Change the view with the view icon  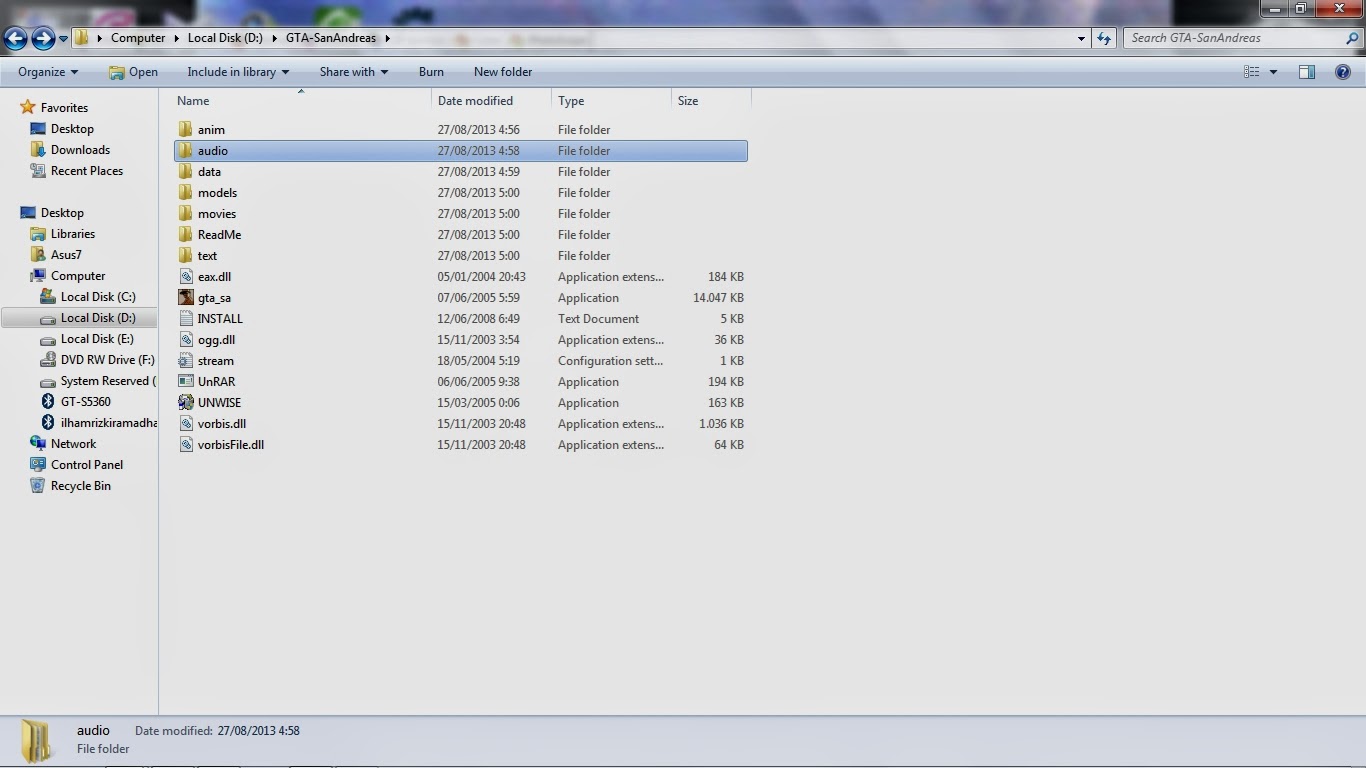pyautogui.click(x=1251, y=72)
